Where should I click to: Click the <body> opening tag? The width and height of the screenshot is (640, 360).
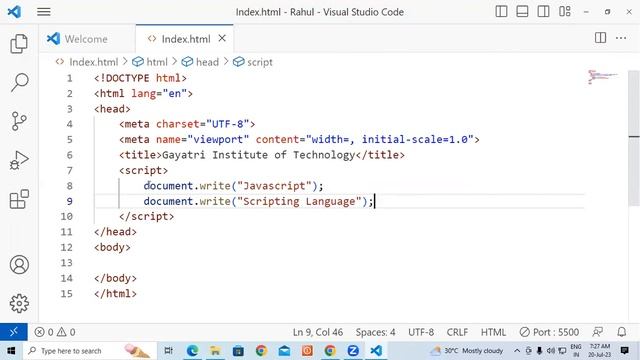pyautogui.click(x=112, y=248)
